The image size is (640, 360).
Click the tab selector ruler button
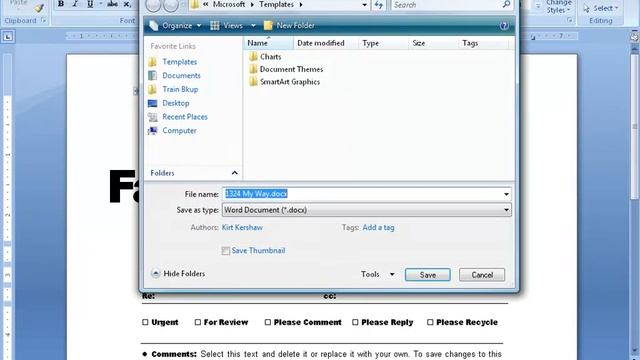tap(8, 37)
